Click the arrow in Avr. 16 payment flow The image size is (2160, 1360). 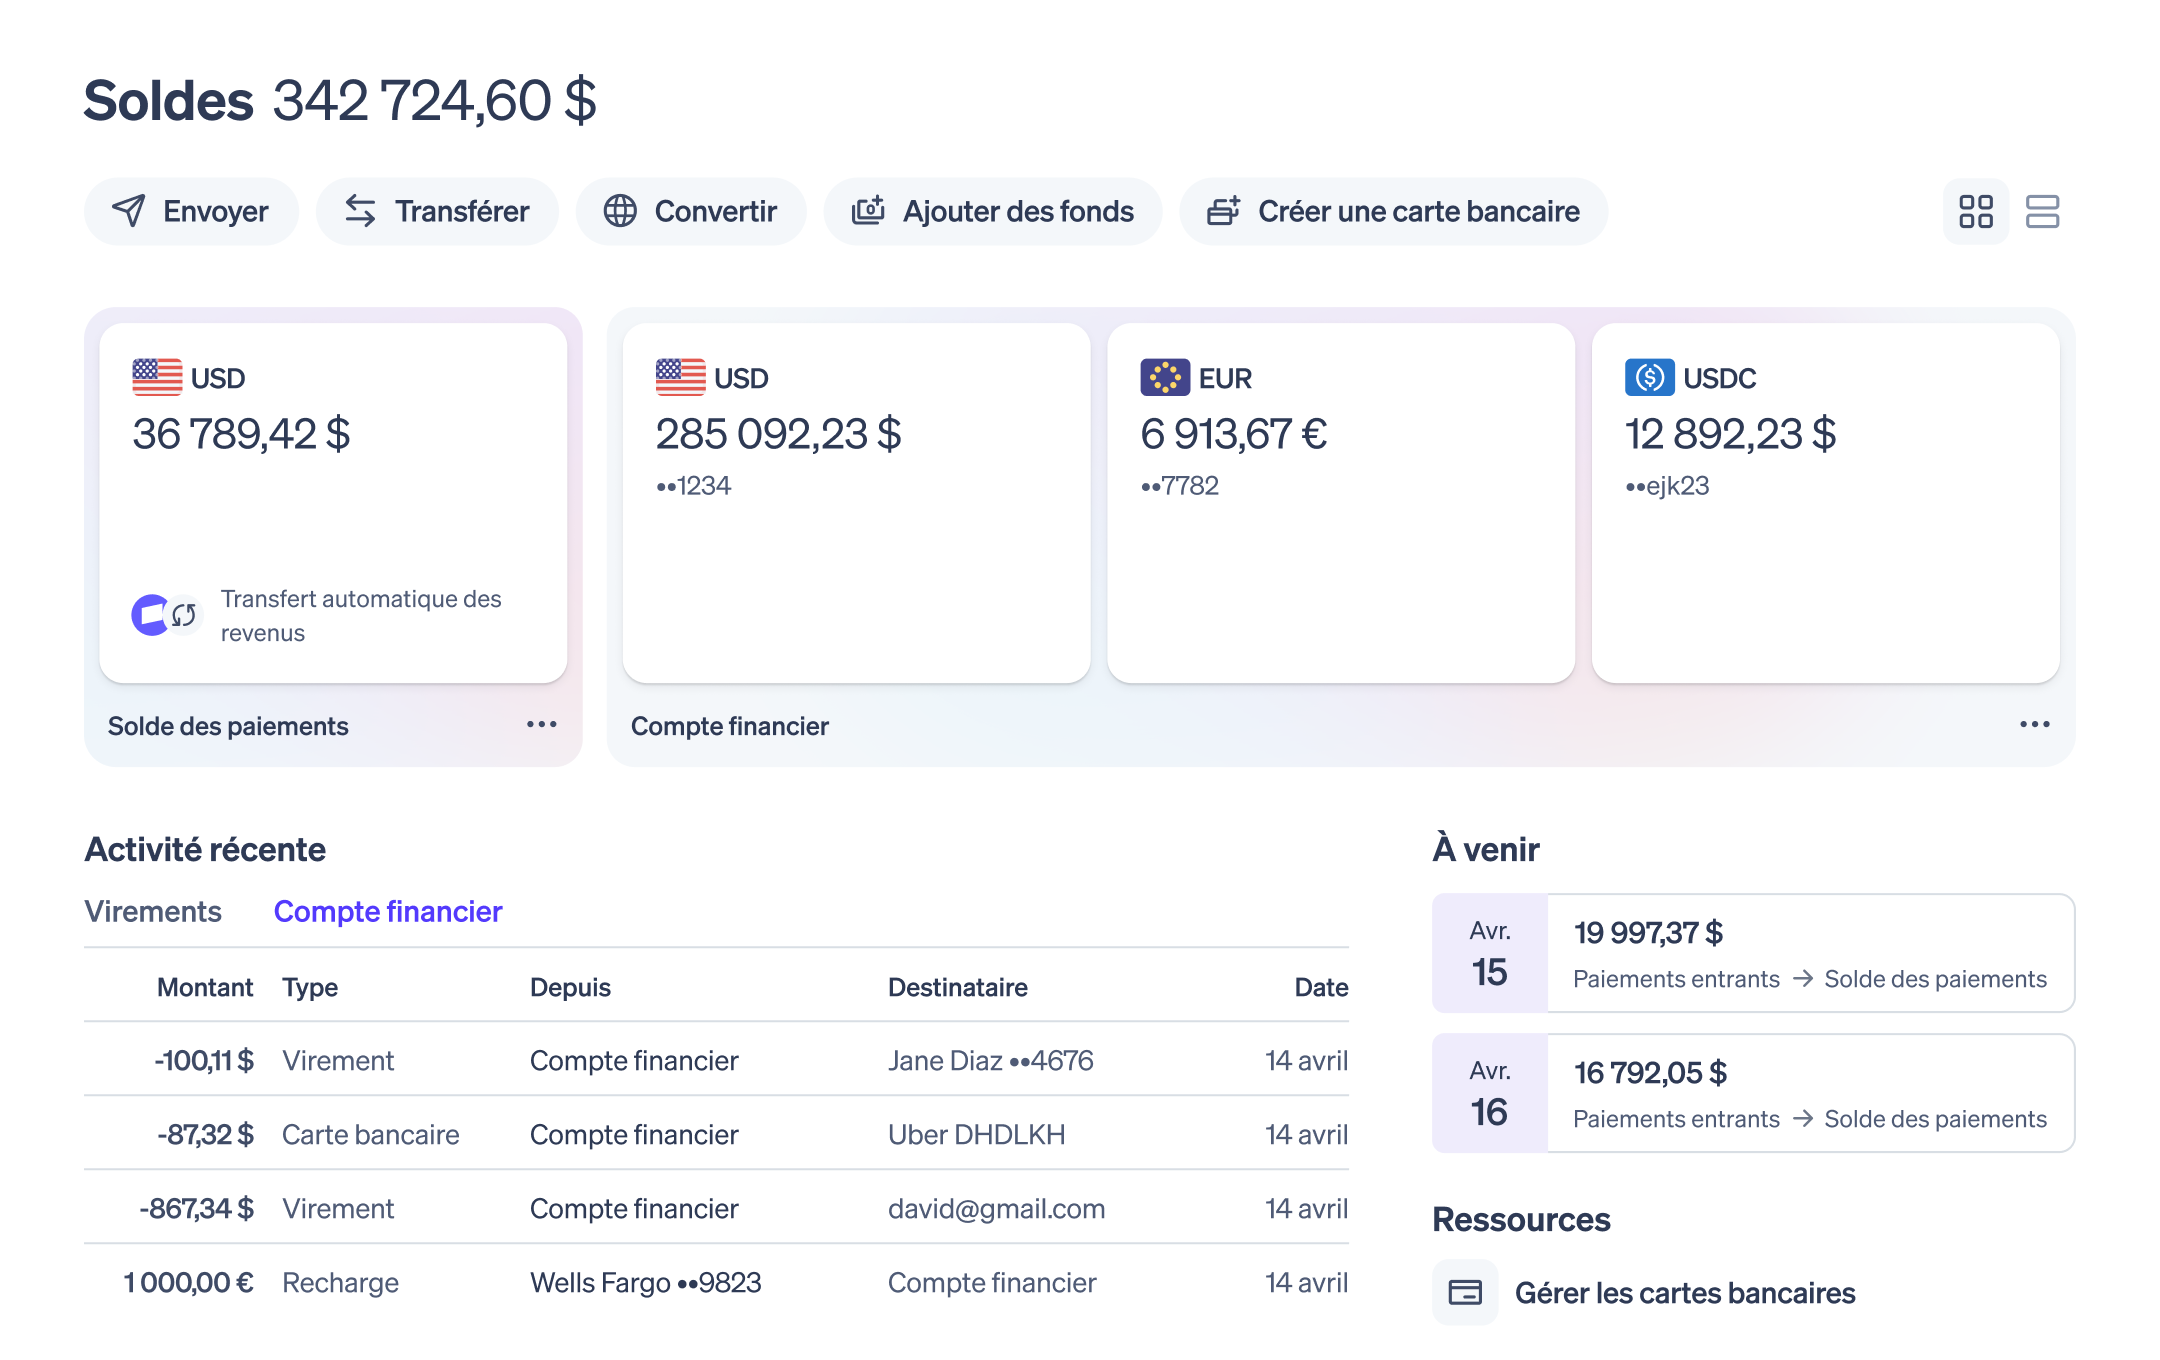click(1802, 1118)
